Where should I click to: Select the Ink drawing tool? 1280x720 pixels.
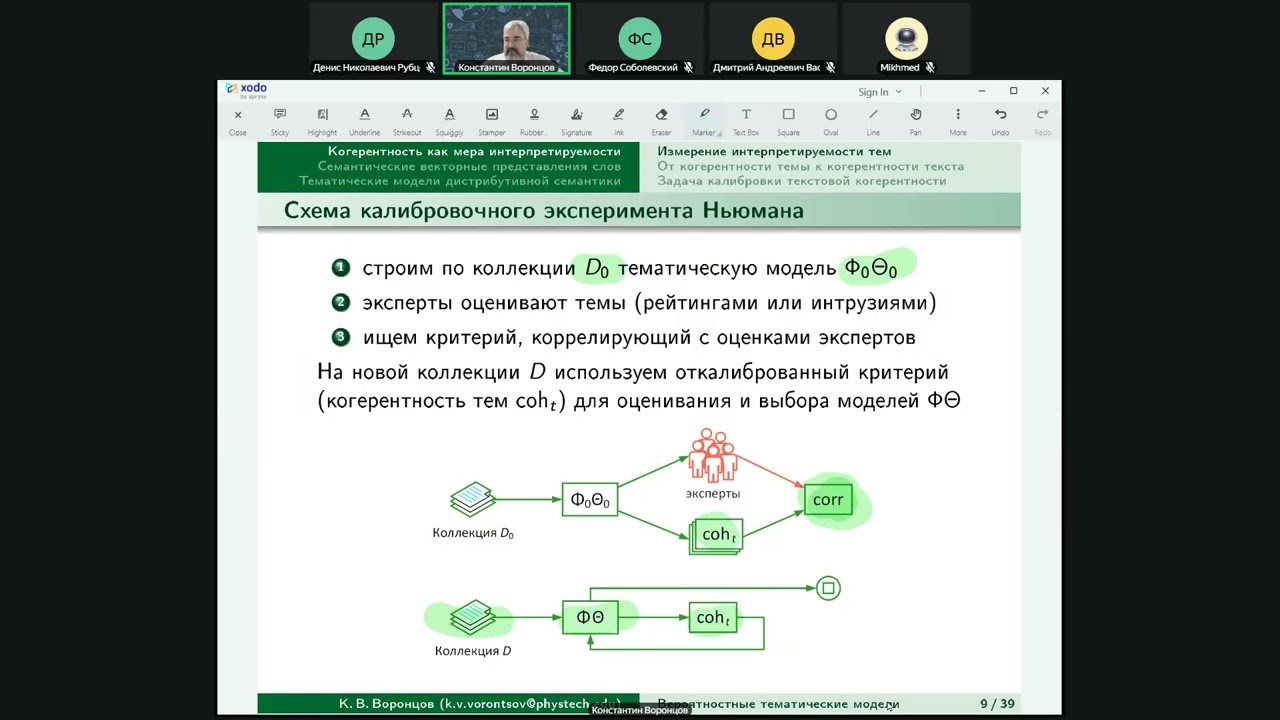tap(619, 121)
